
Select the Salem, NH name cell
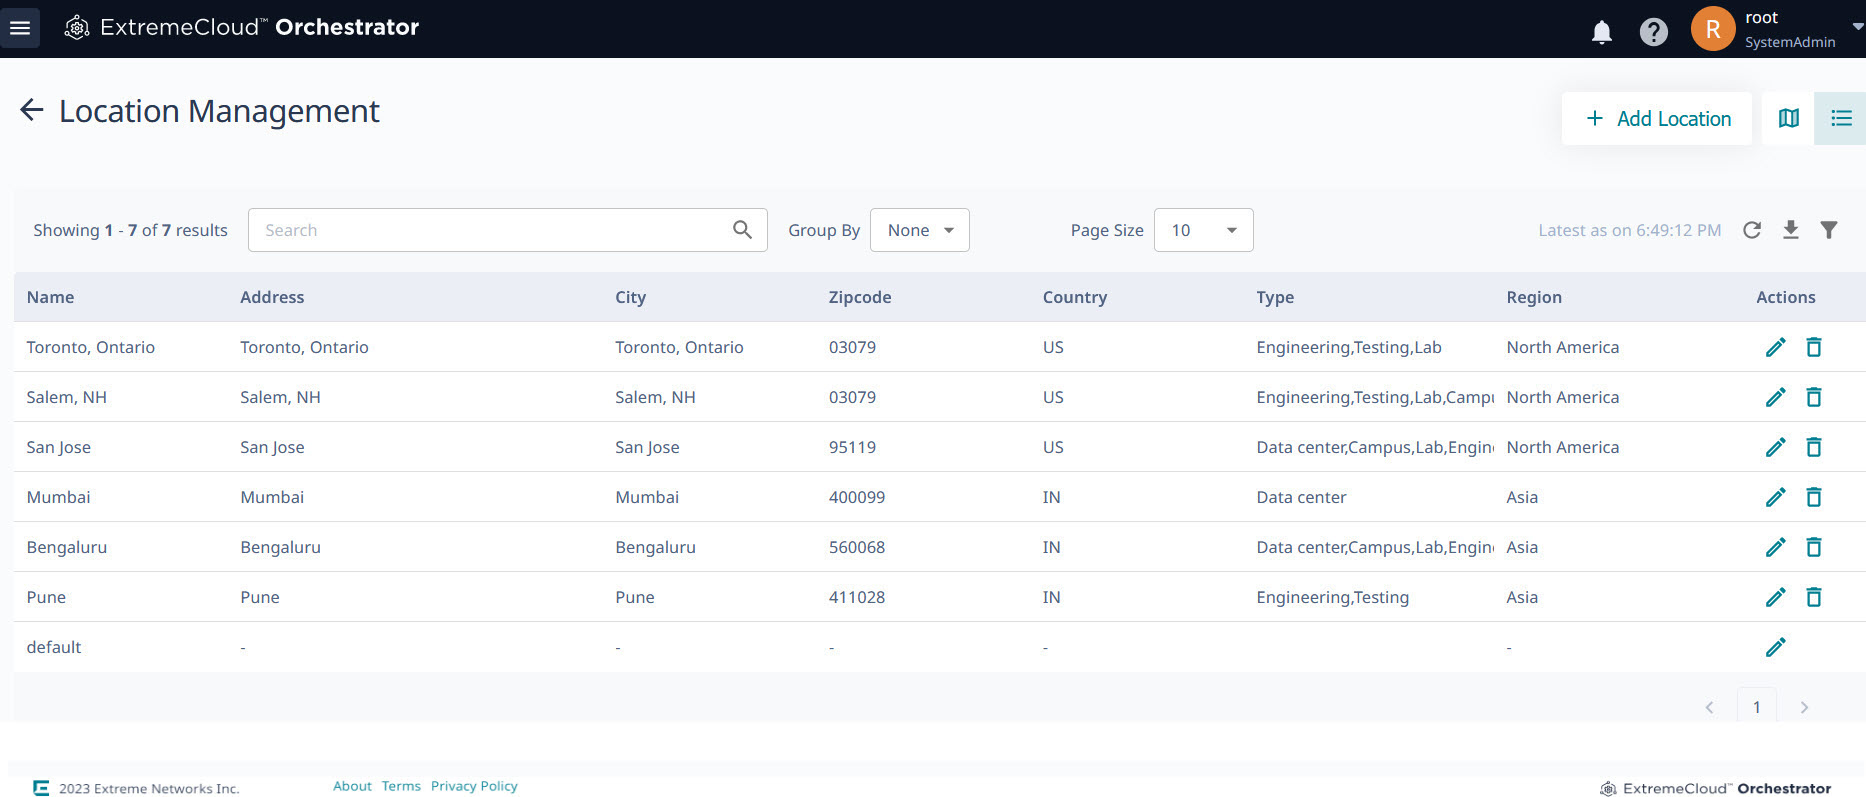[x=66, y=397]
